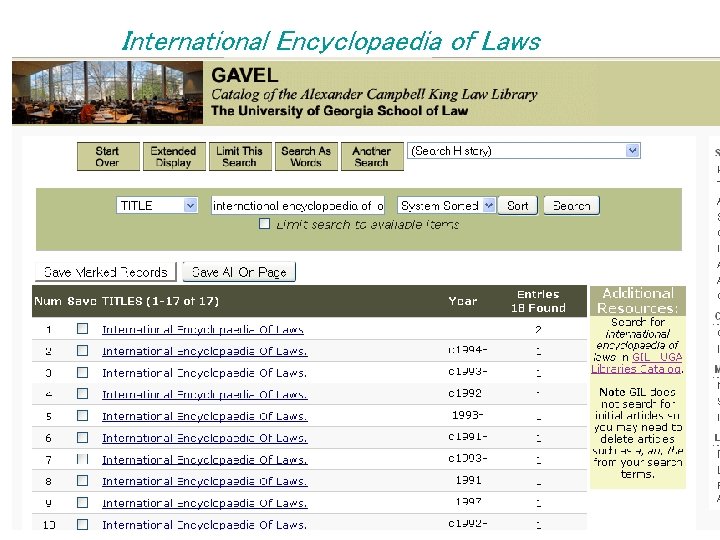
Task: Click the Search button
Action: click(571, 206)
